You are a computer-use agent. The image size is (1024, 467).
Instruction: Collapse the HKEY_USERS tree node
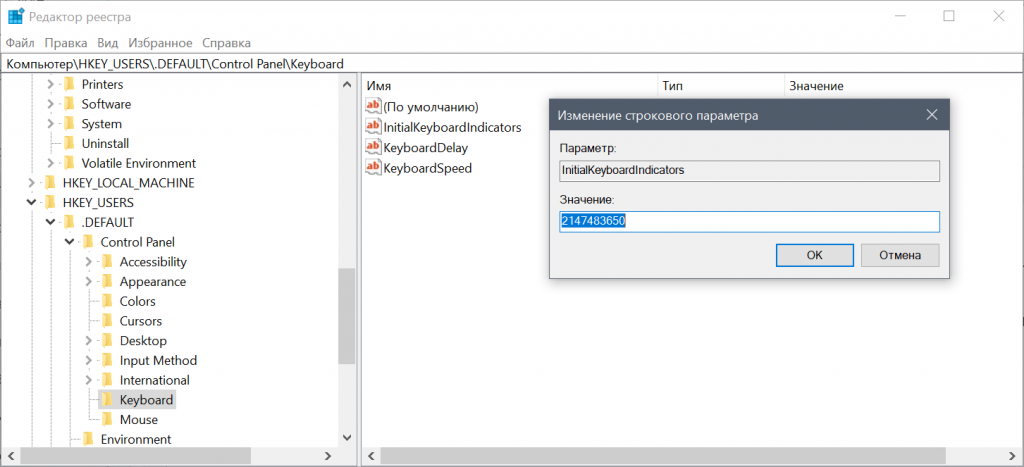(32, 202)
